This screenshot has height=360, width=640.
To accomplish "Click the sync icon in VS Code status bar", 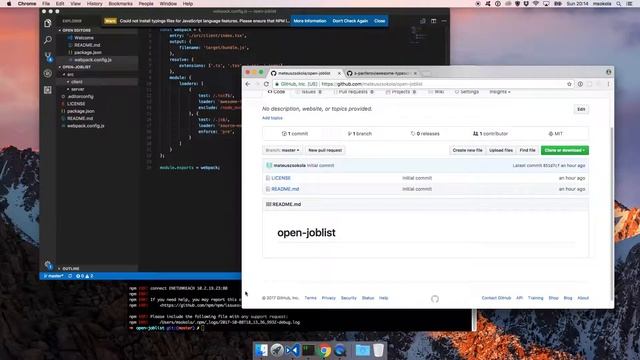I will coord(70,276).
